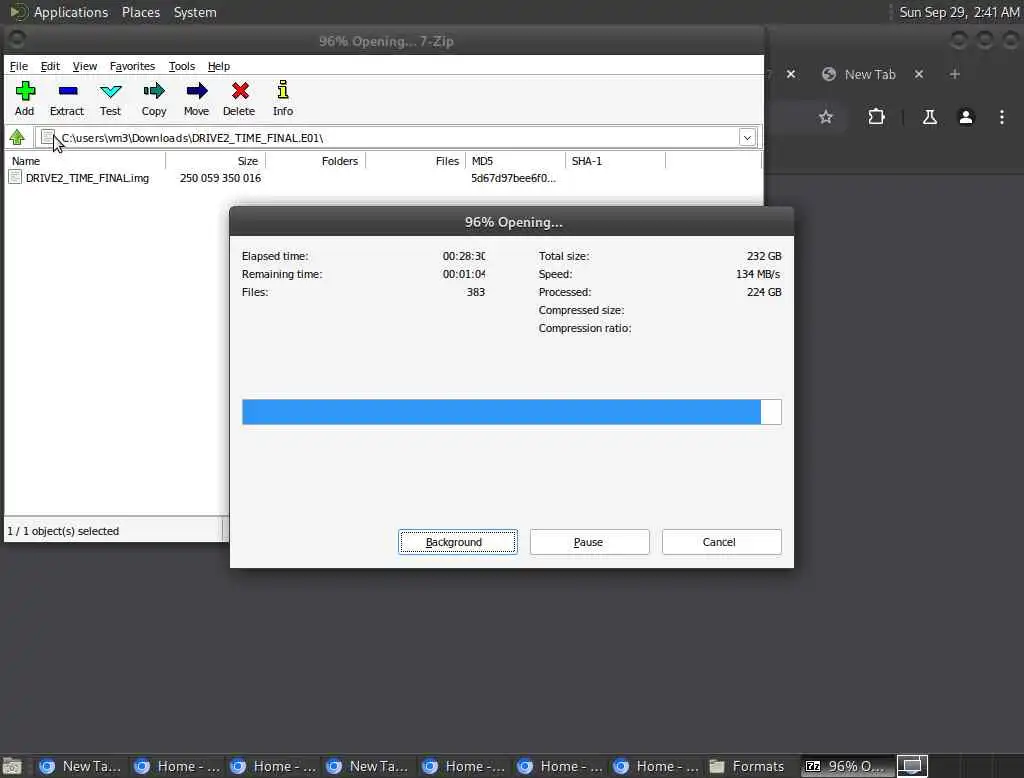Switch to 96% O... 7-Zip taskbar item
The width and height of the screenshot is (1024, 778).
845,766
